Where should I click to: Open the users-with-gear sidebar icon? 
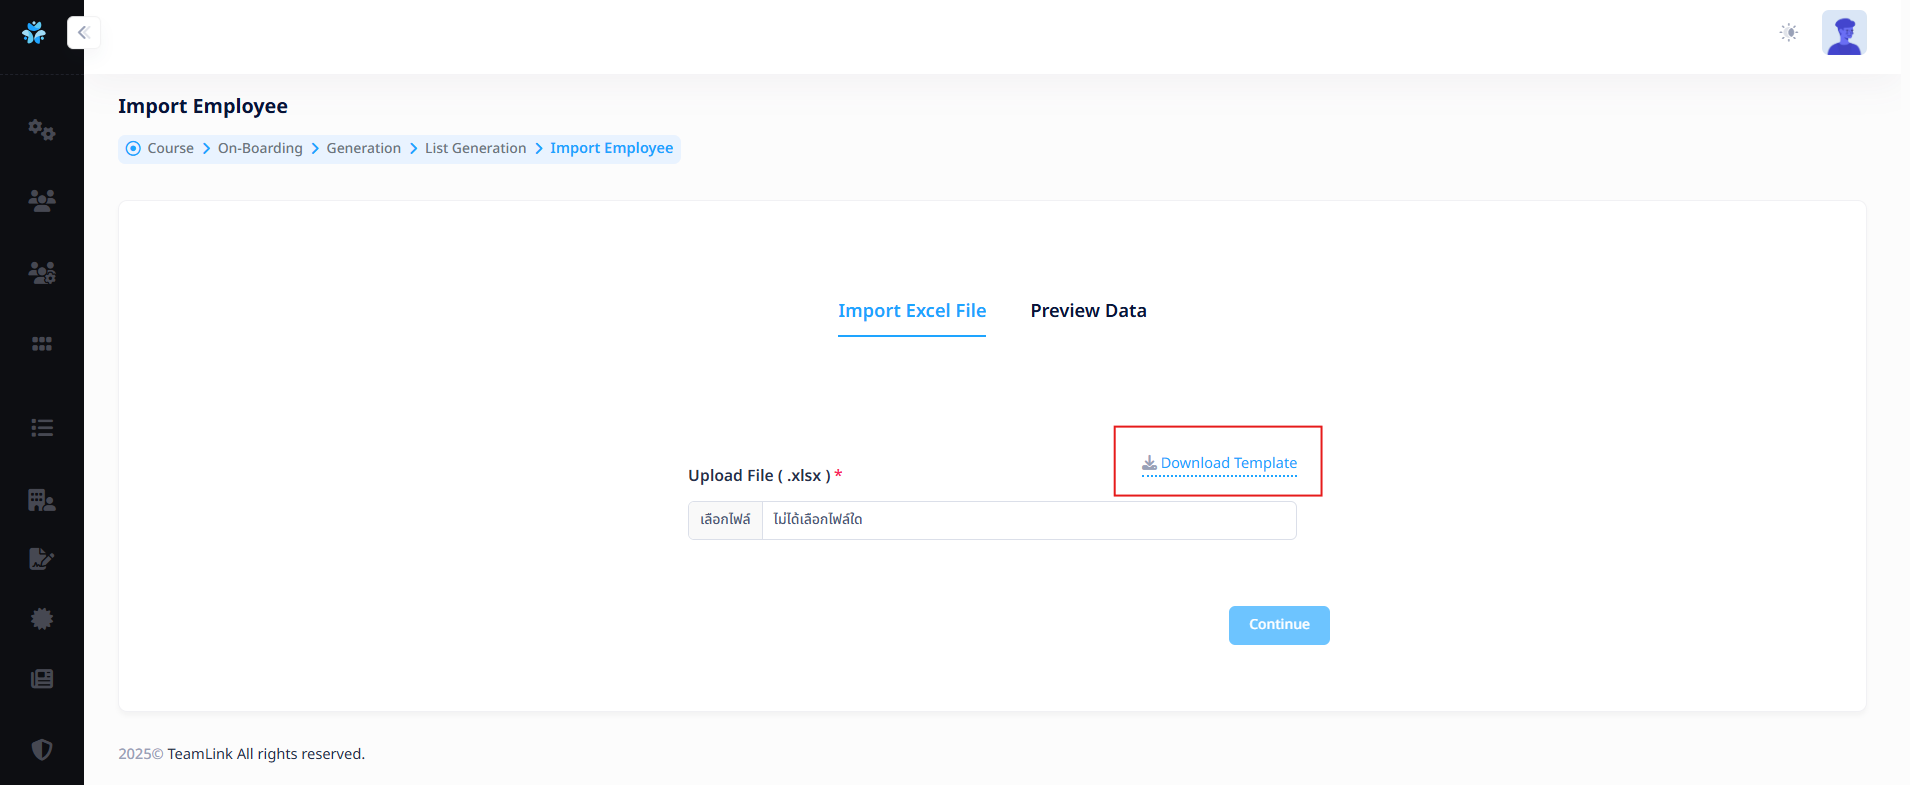[x=42, y=272]
